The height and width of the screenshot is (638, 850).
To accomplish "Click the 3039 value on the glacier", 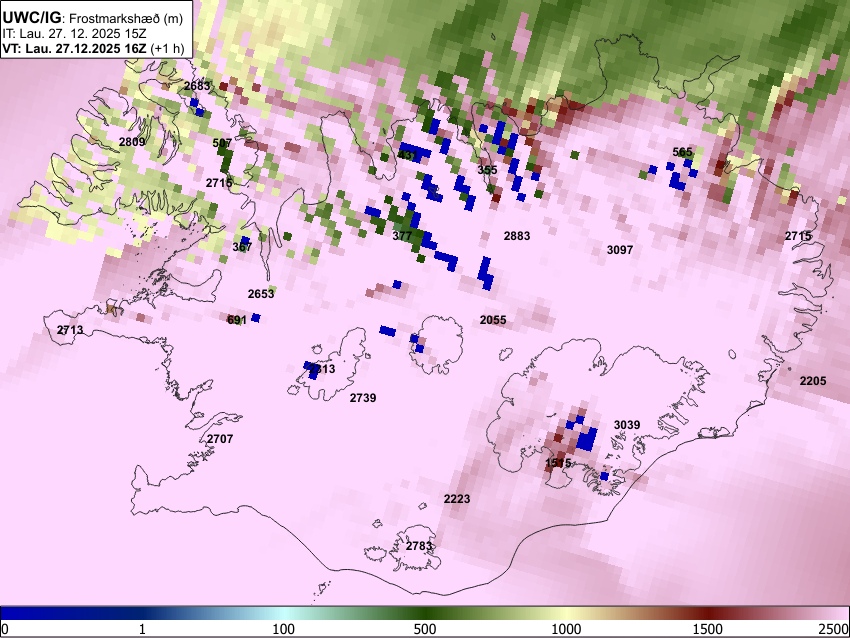I will tap(627, 425).
